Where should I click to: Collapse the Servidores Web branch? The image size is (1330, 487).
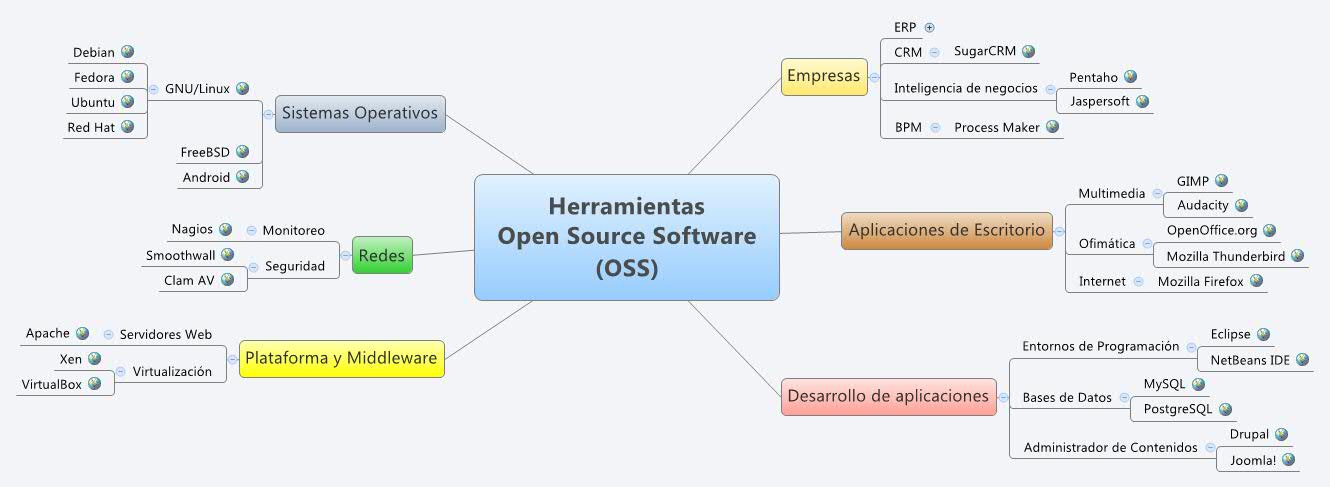(108, 334)
